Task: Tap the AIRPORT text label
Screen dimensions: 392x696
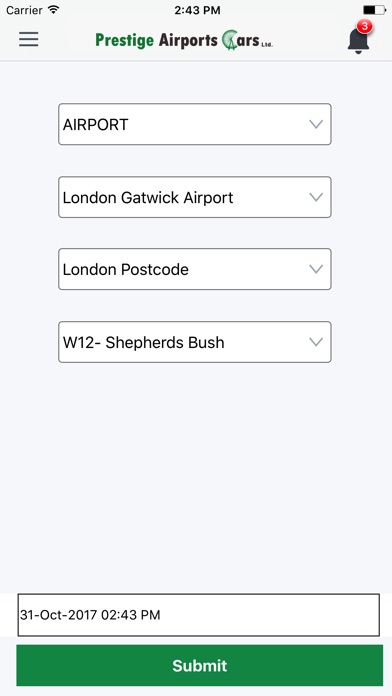Action: tap(95, 125)
